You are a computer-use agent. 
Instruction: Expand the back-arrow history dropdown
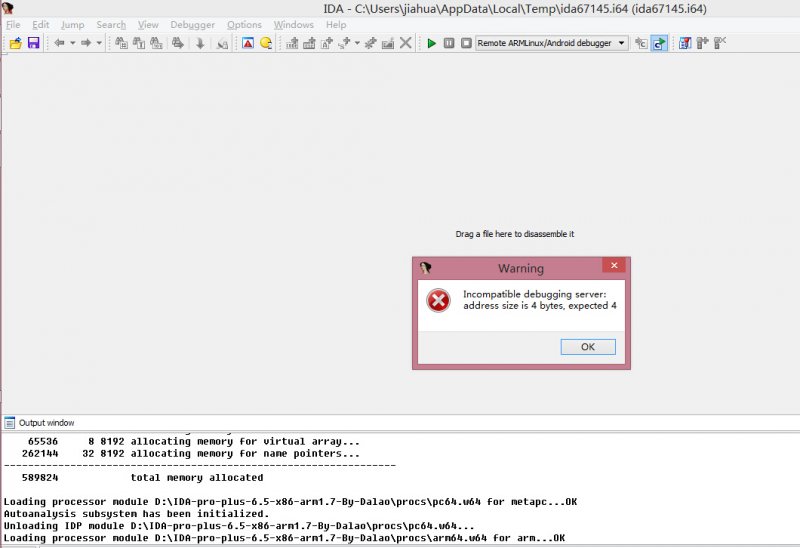[72, 43]
